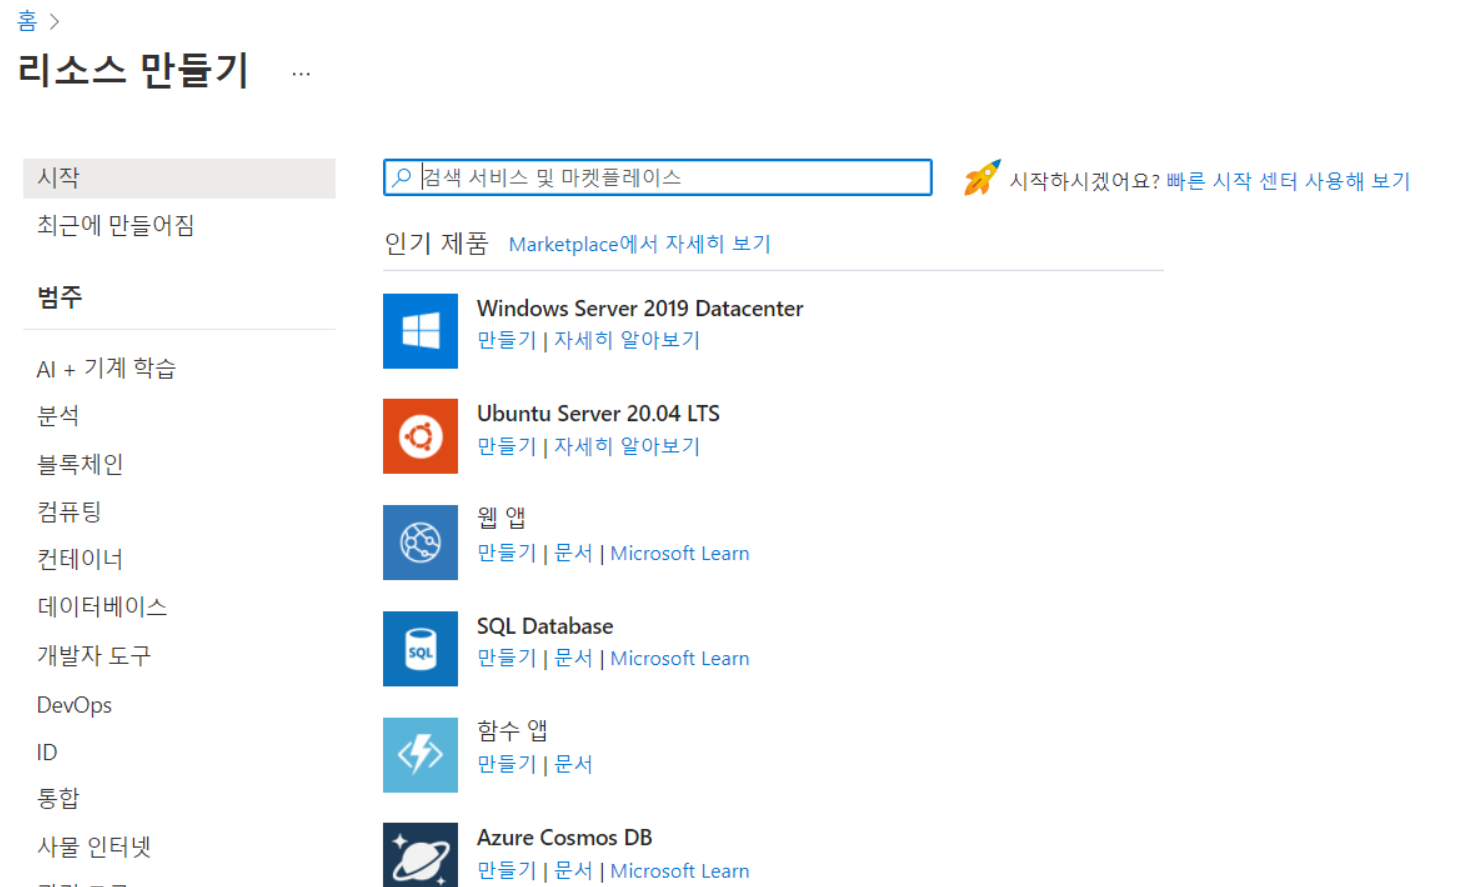This screenshot has width=1463, height=887.
Task: Select the 통합 category
Action: click(x=58, y=798)
